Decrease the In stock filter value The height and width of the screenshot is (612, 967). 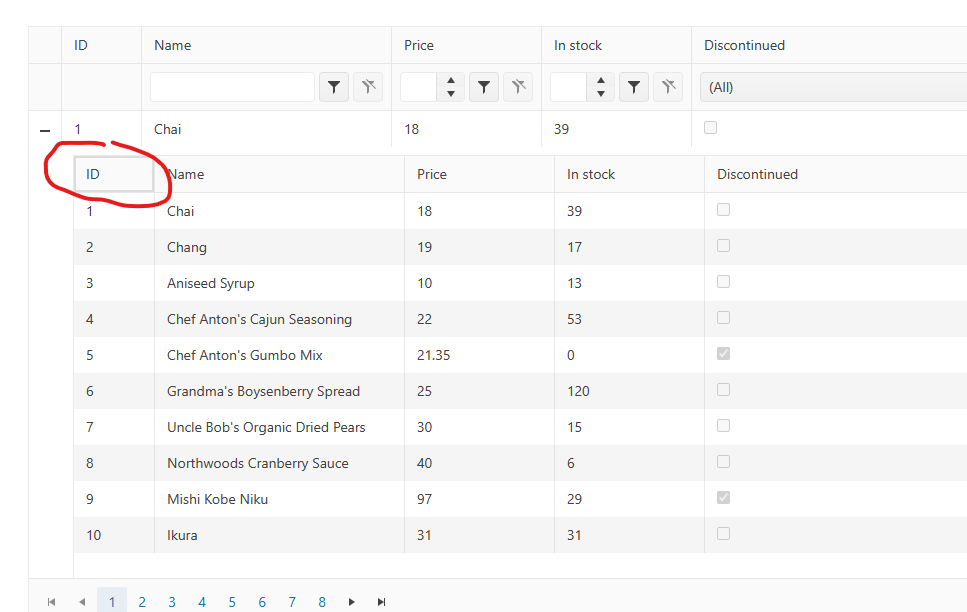point(600,92)
